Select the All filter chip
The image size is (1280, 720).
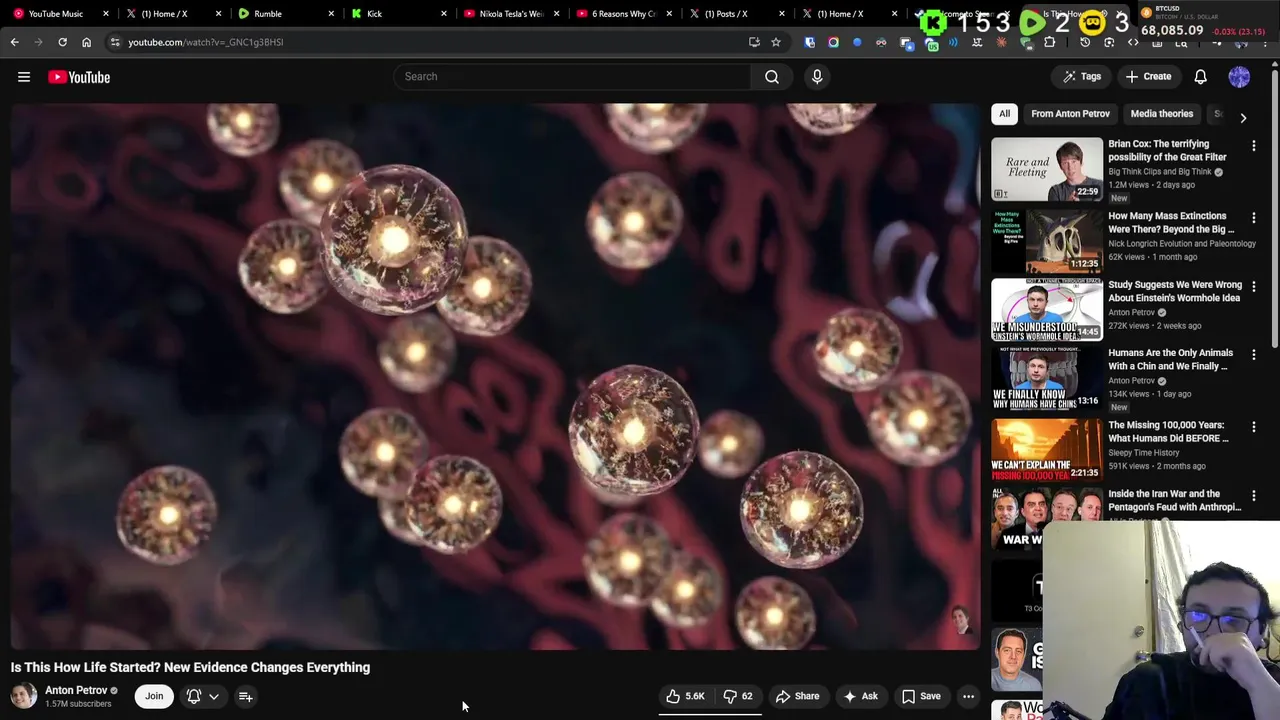1004,114
